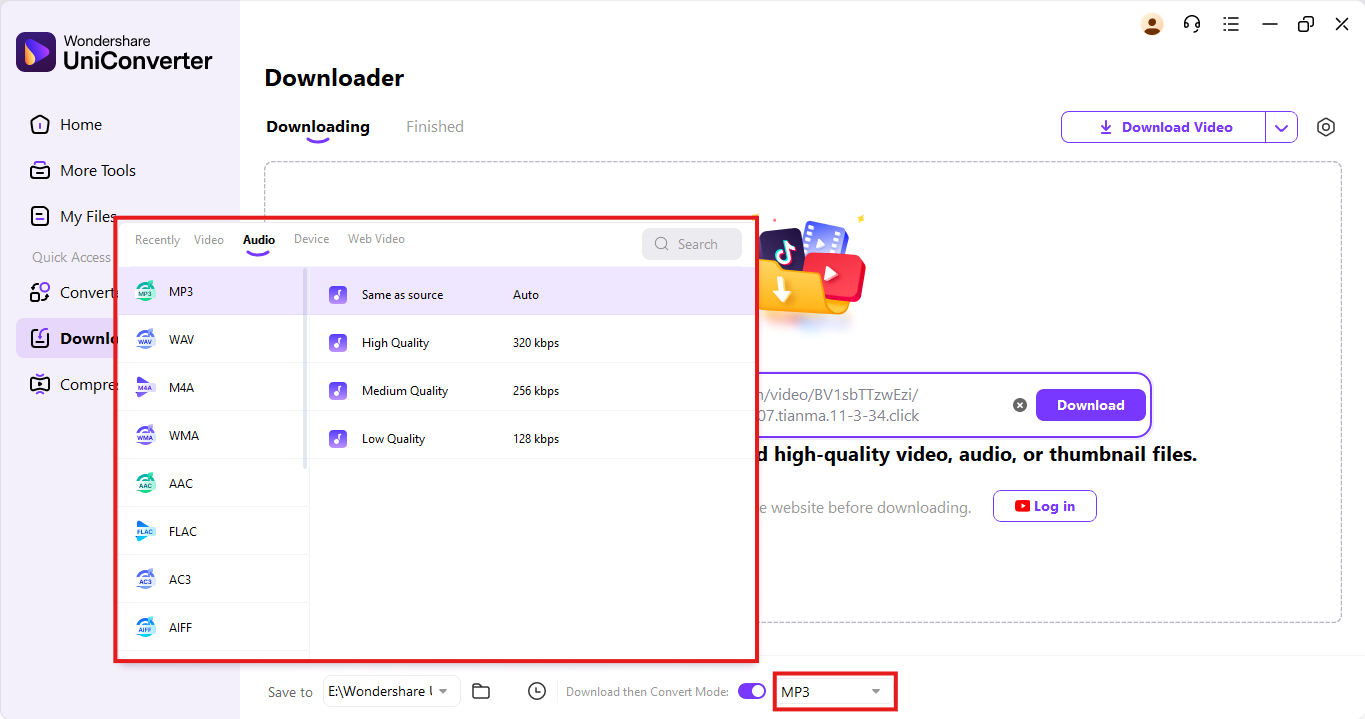Choose High Quality 320 kbps option
The width and height of the screenshot is (1365, 719).
point(532,343)
